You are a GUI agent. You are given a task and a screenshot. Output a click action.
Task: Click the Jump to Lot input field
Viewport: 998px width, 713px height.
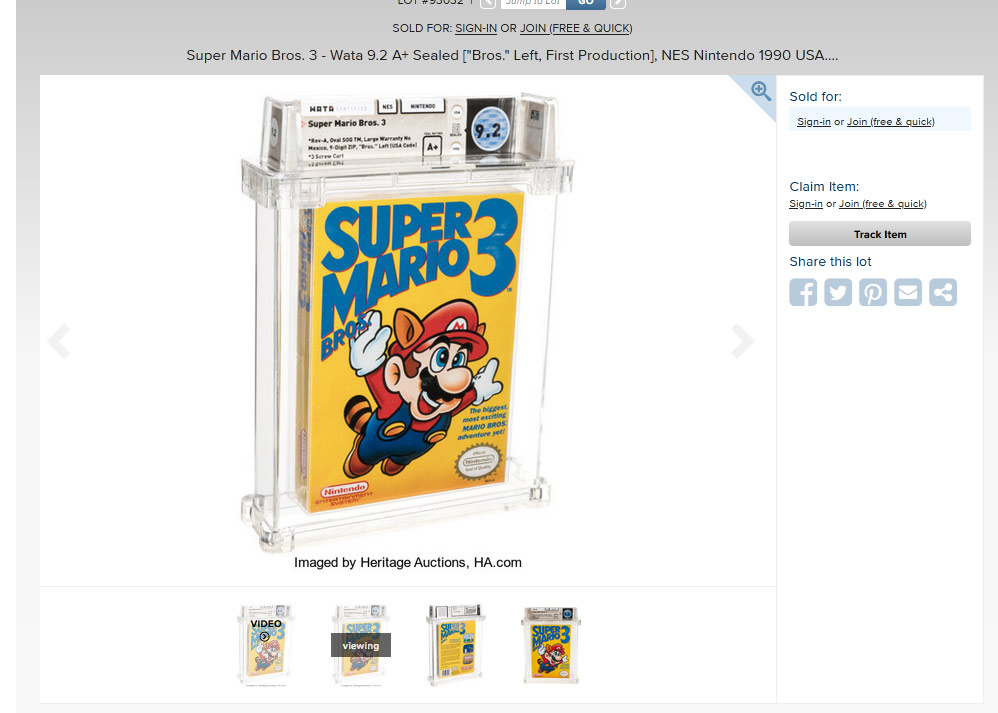[533, 3]
